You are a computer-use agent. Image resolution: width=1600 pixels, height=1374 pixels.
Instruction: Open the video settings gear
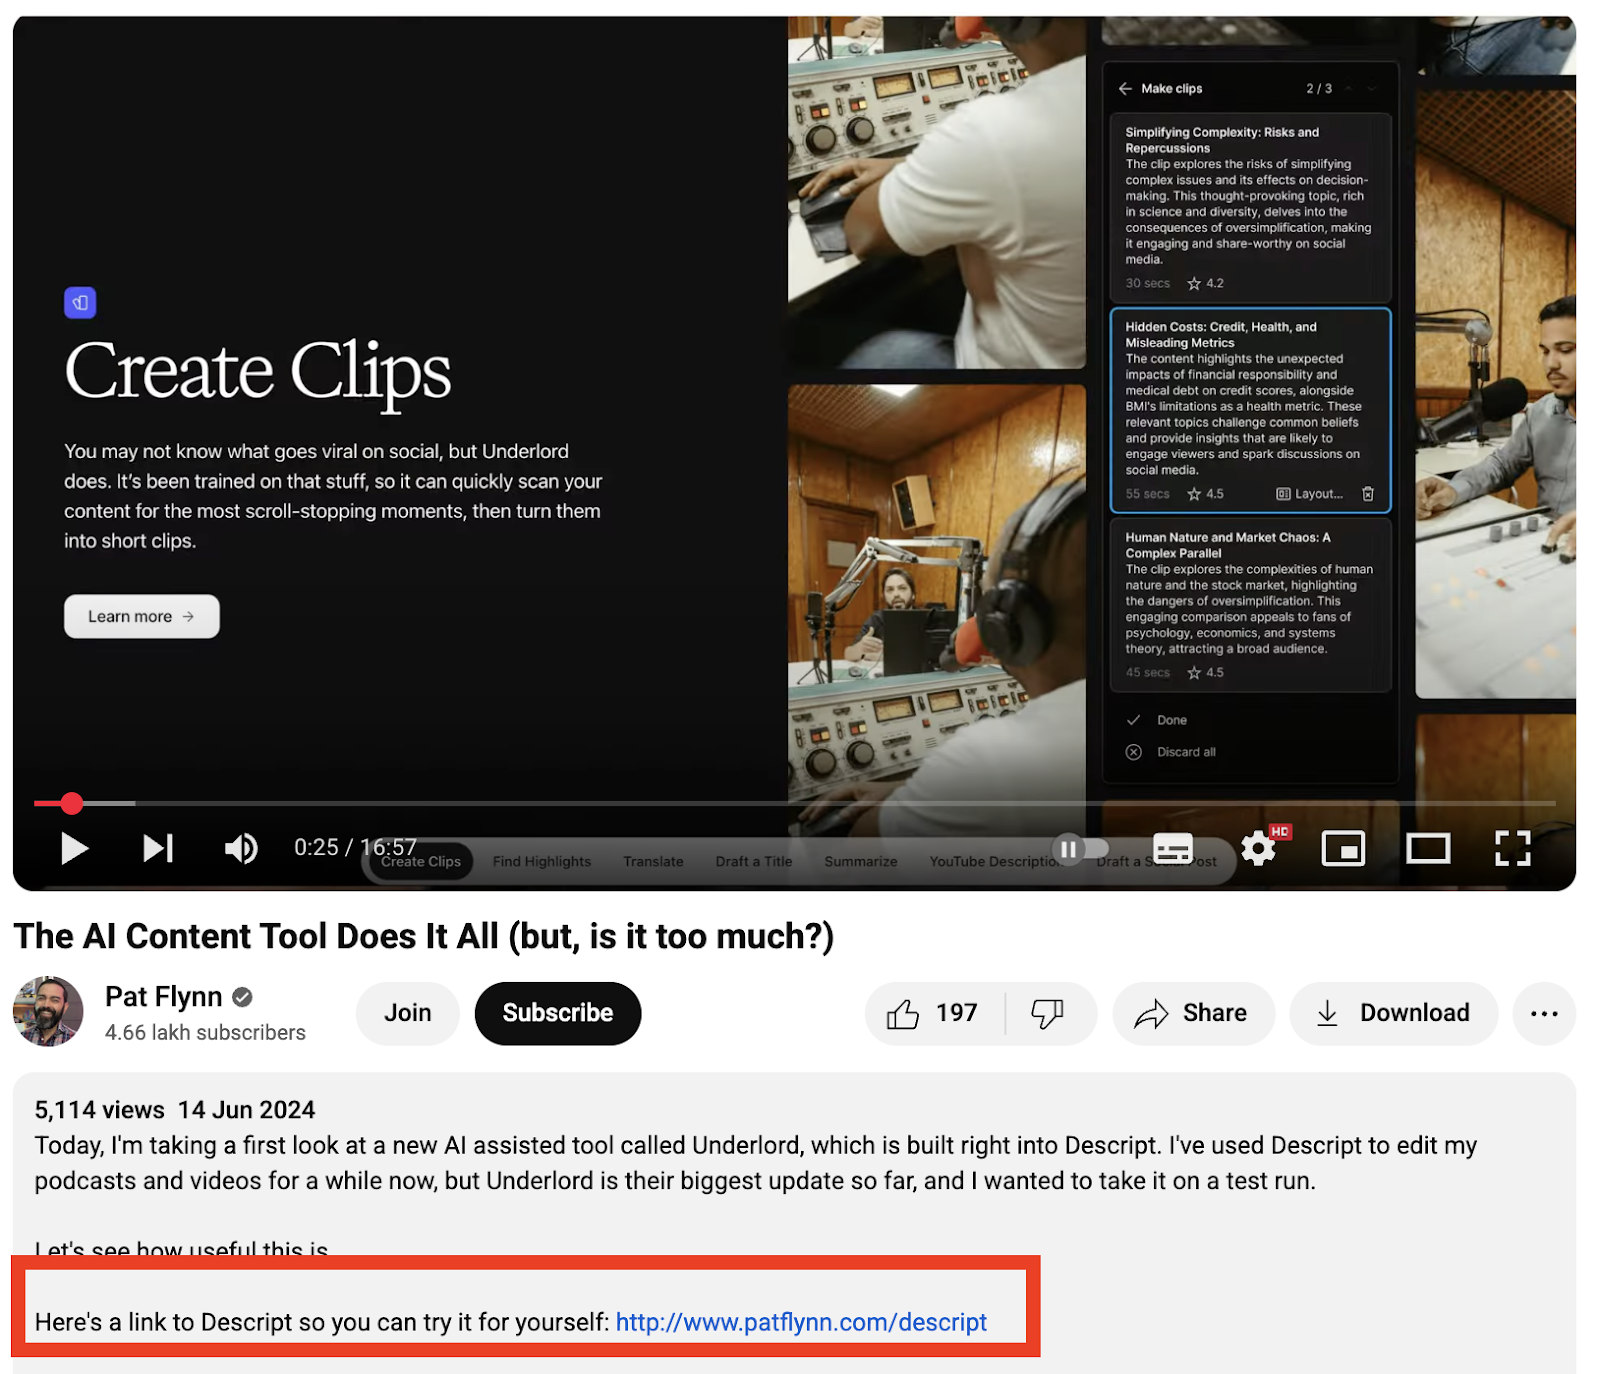[x=1259, y=849]
